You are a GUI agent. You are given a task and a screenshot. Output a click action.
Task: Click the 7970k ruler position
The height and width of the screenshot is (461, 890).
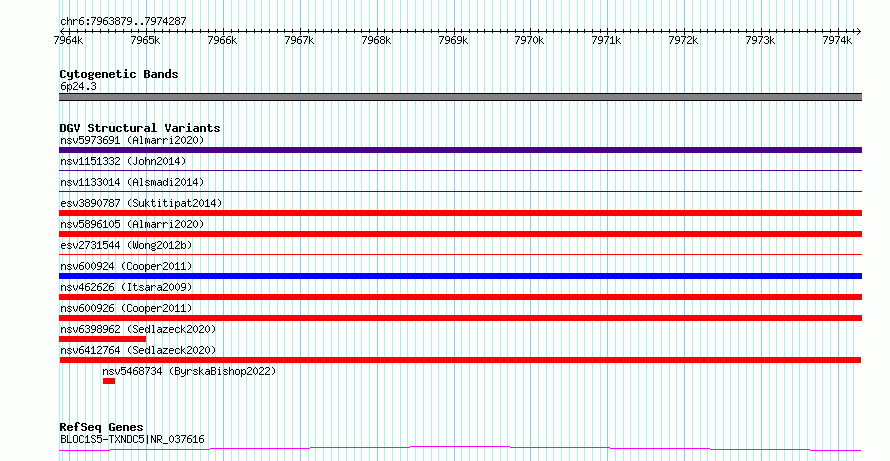click(x=530, y=41)
